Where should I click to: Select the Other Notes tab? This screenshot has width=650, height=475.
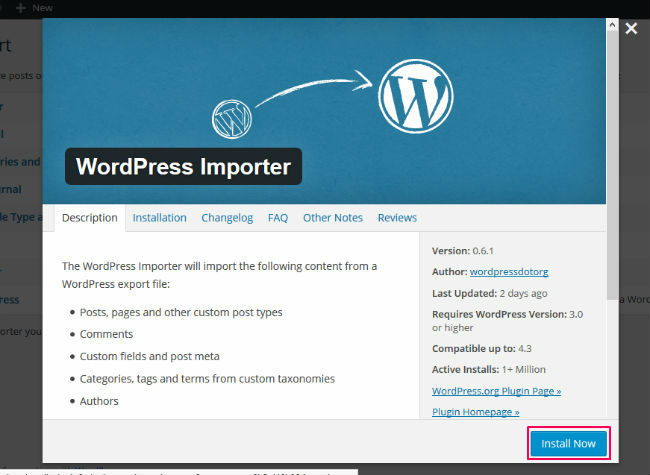[333, 218]
